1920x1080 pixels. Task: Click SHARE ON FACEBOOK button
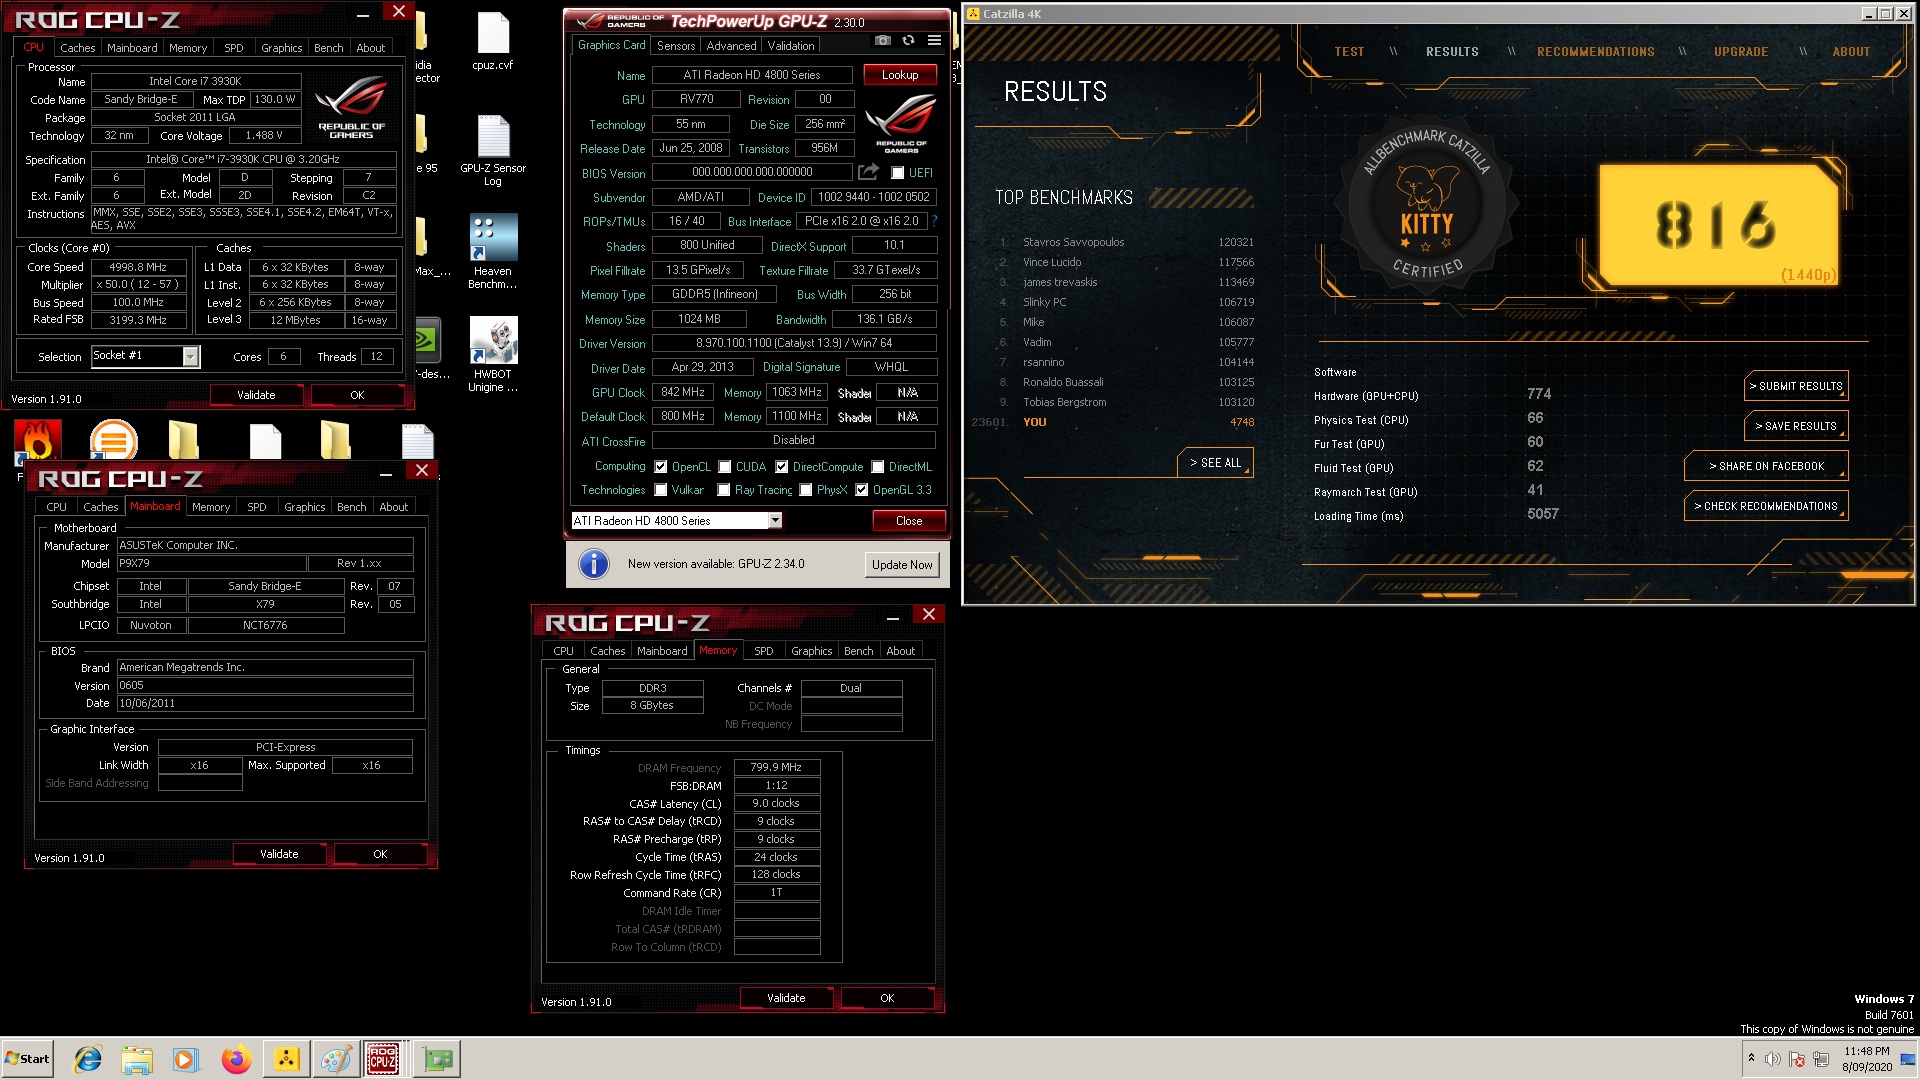click(1766, 466)
